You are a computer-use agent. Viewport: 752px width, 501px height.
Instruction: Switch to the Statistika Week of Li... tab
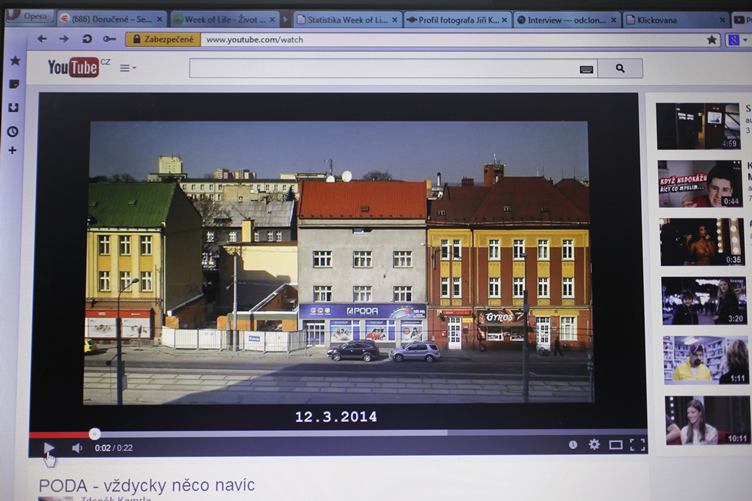click(347, 20)
